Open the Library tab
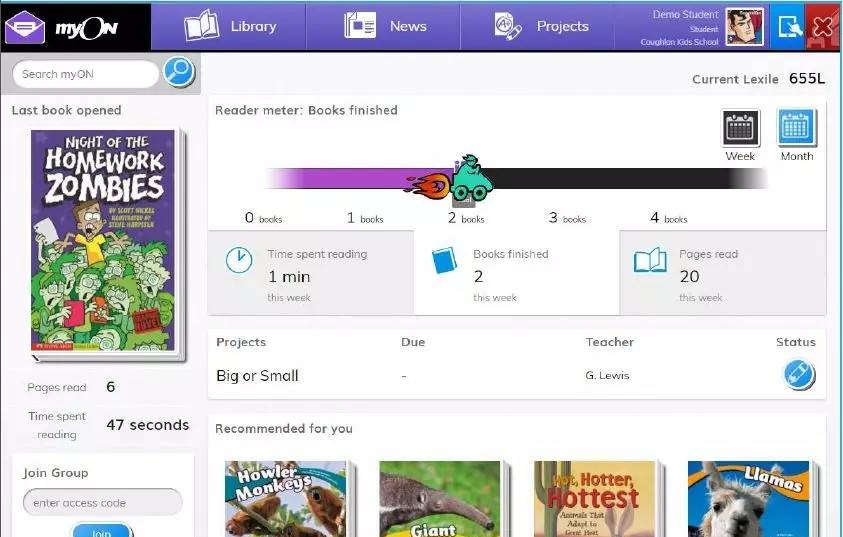Screen dimensions: 843x537 point(229,27)
